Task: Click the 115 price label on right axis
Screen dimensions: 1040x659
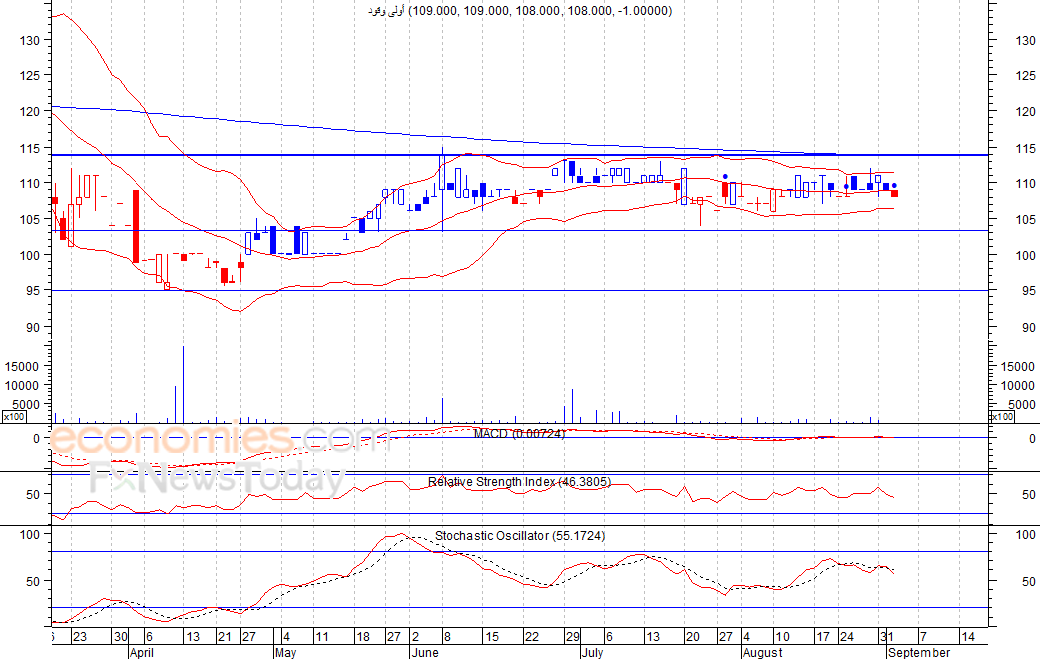Action: coord(1025,149)
